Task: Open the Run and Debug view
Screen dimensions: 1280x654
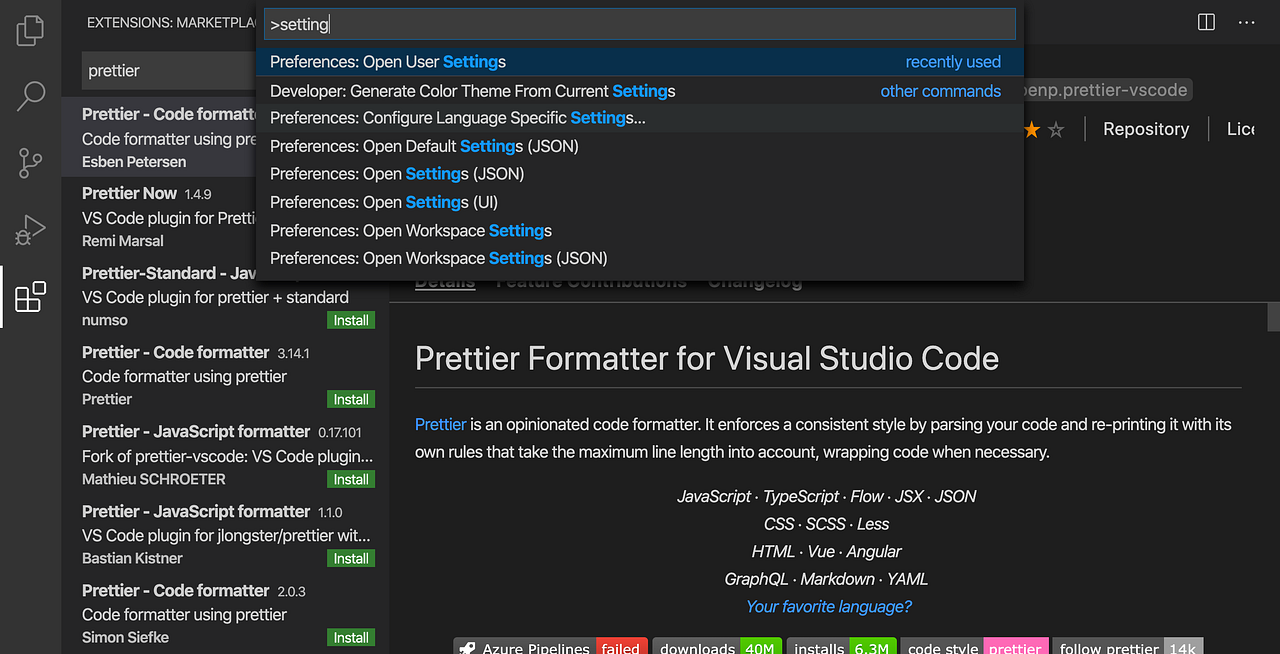Action: (30, 228)
